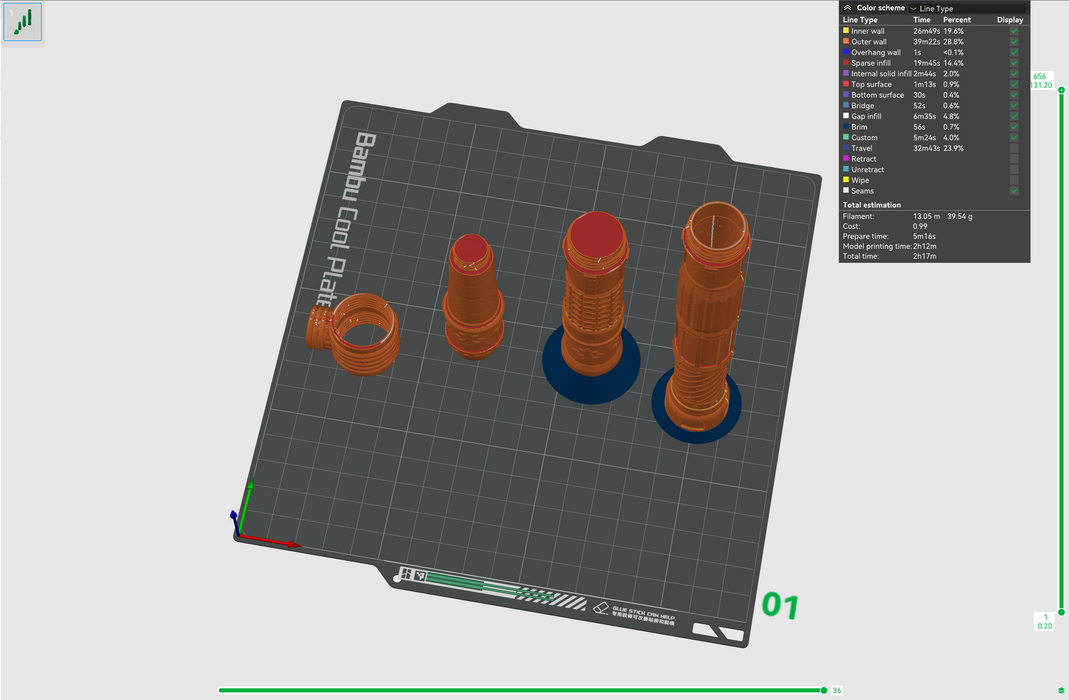Click the Display column header

[1010, 20]
